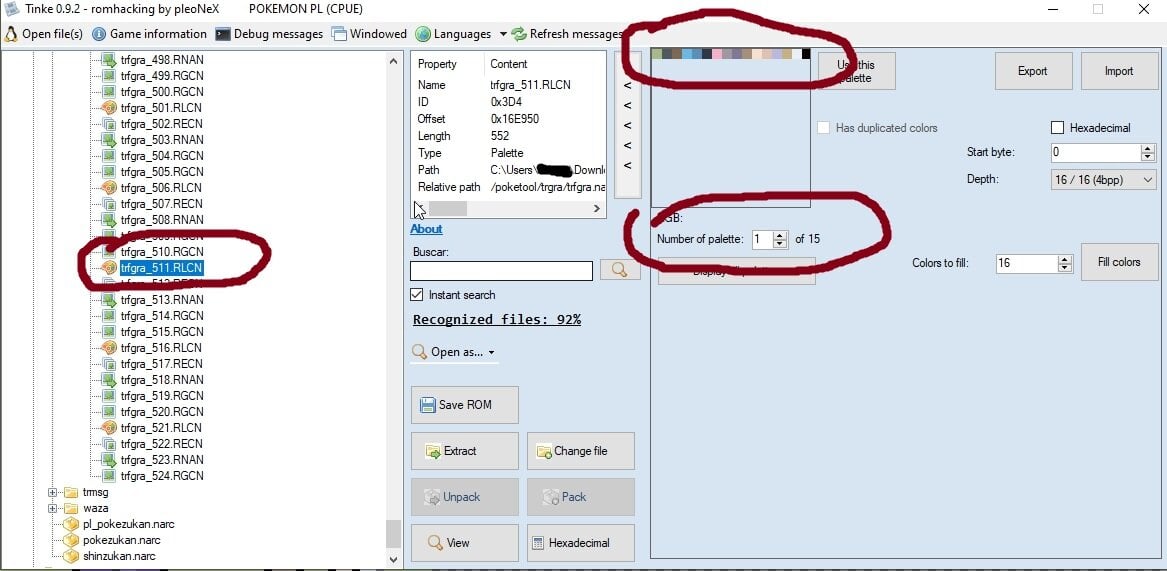
Task: Click icon of trfgra_508.RNAN
Action: [109, 220]
